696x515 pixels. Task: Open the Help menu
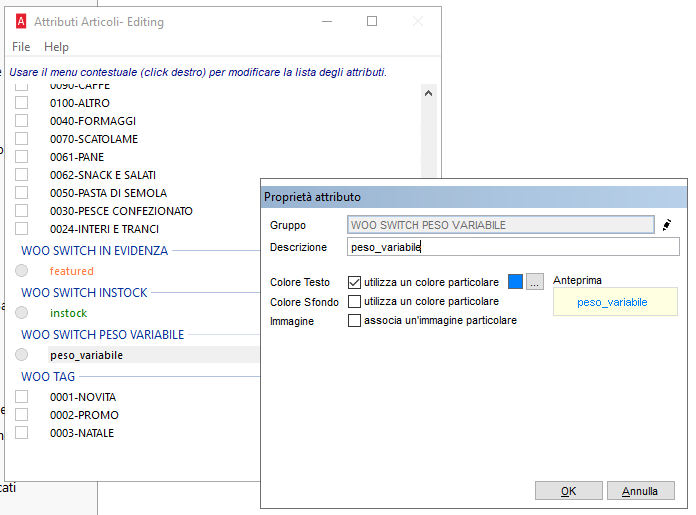[56, 47]
